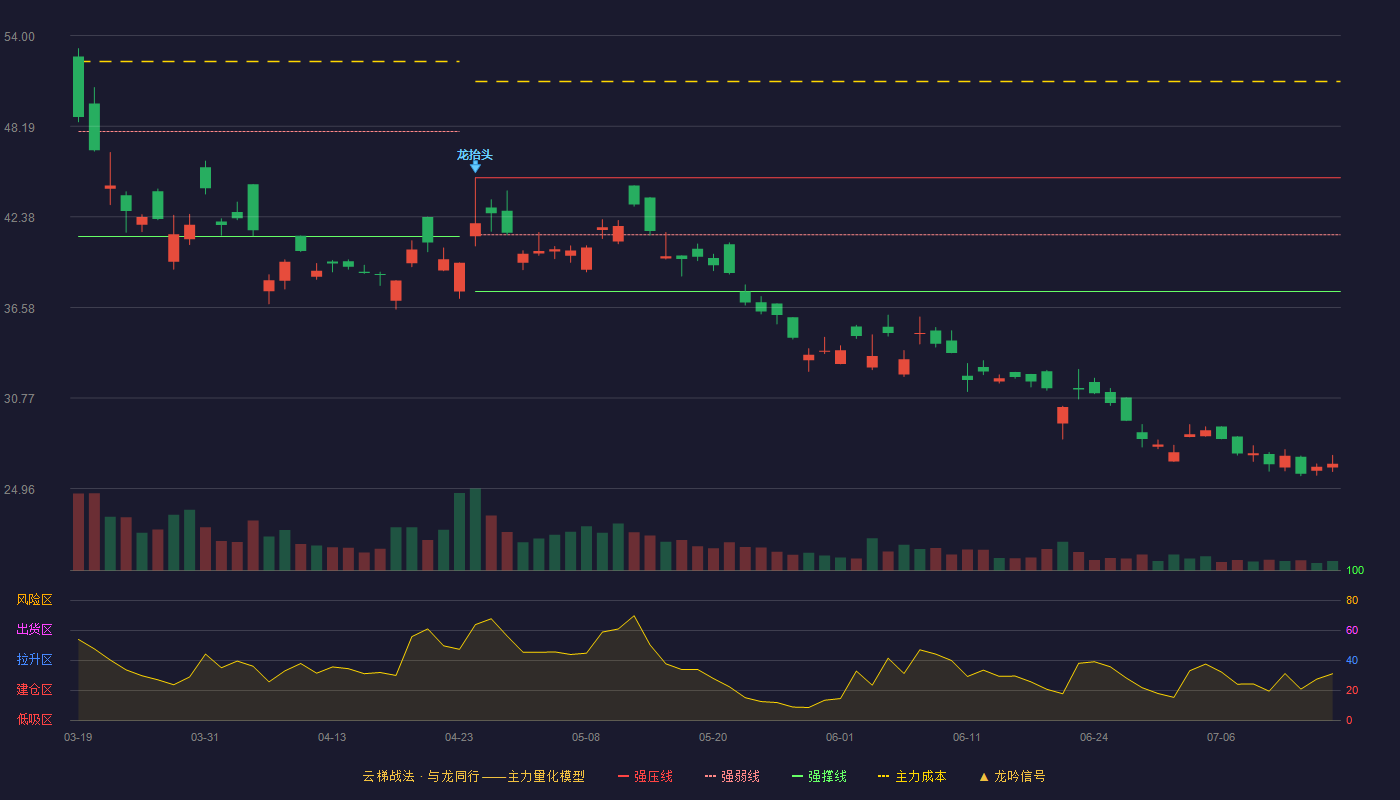
Task: Toggle the 主力成本 legend series
Action: (912, 776)
